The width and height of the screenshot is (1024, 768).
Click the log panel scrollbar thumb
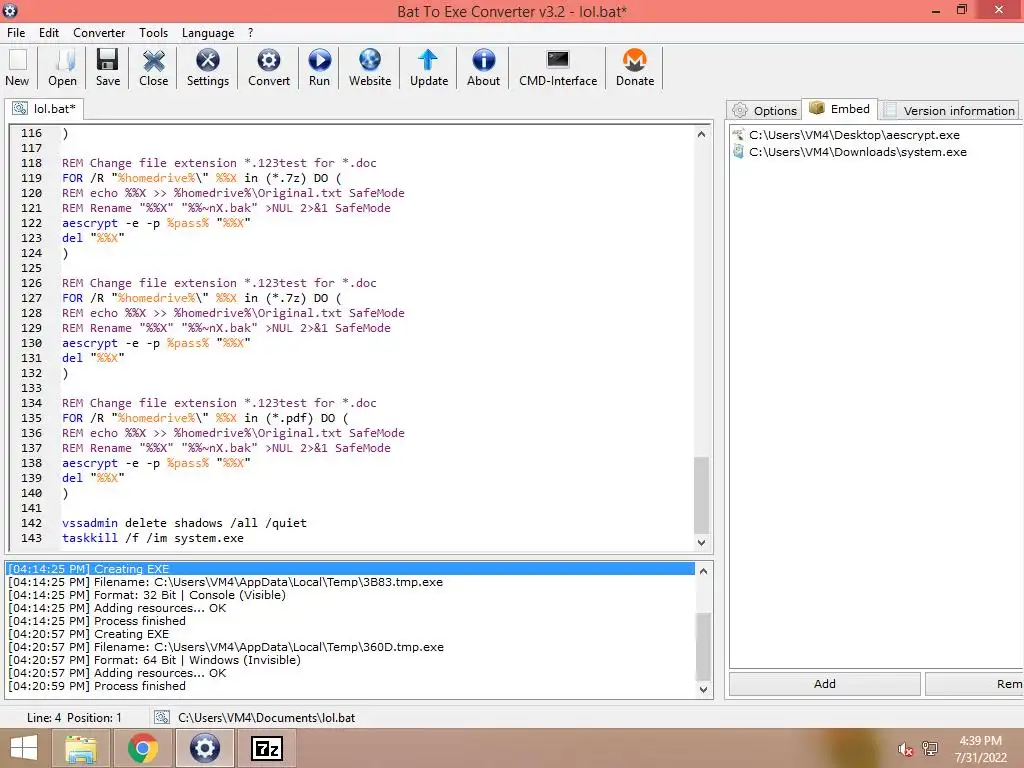[x=703, y=646]
